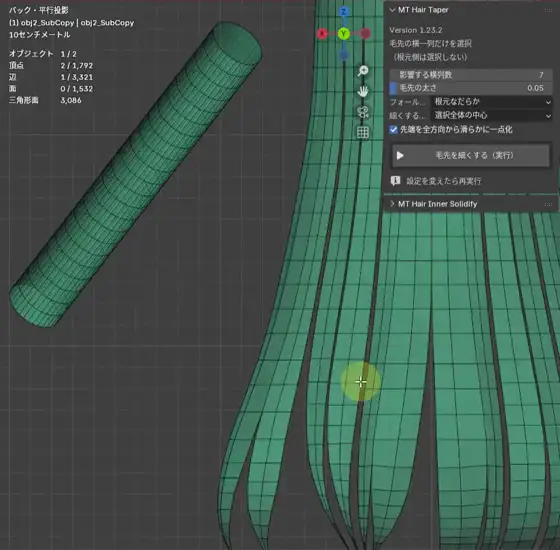Image resolution: width=560 pixels, height=550 pixels.
Task: Click the 細くする... label text
Action: point(407,116)
